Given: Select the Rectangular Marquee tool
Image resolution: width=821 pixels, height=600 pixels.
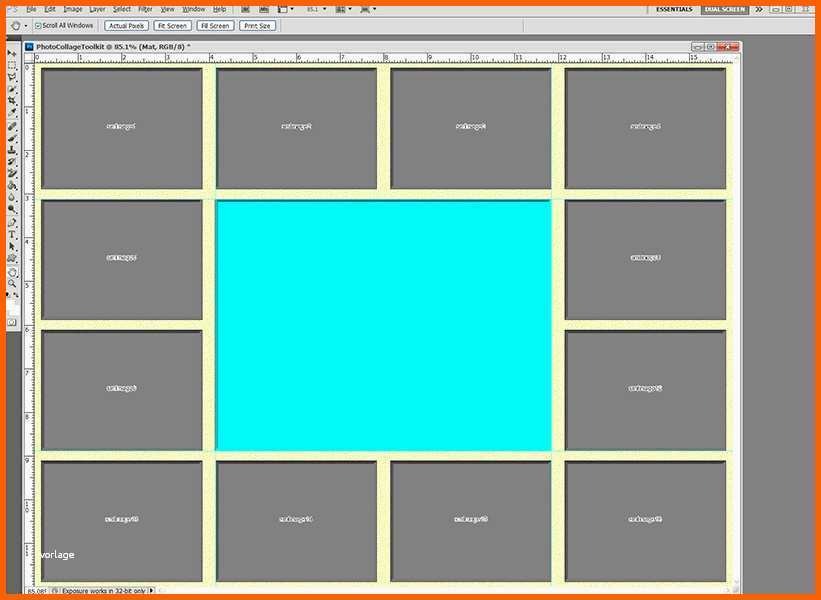Looking at the screenshot, I should pos(12,65).
